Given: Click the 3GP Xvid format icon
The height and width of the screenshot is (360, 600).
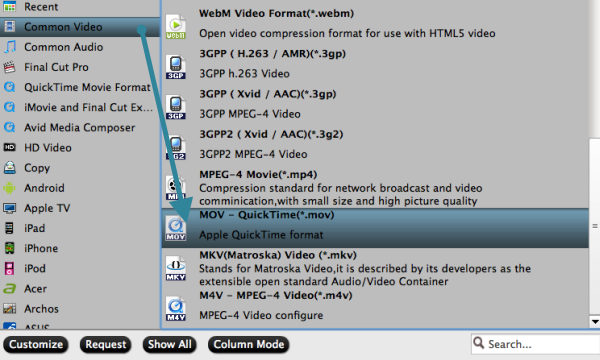Looking at the screenshot, I should [176, 107].
